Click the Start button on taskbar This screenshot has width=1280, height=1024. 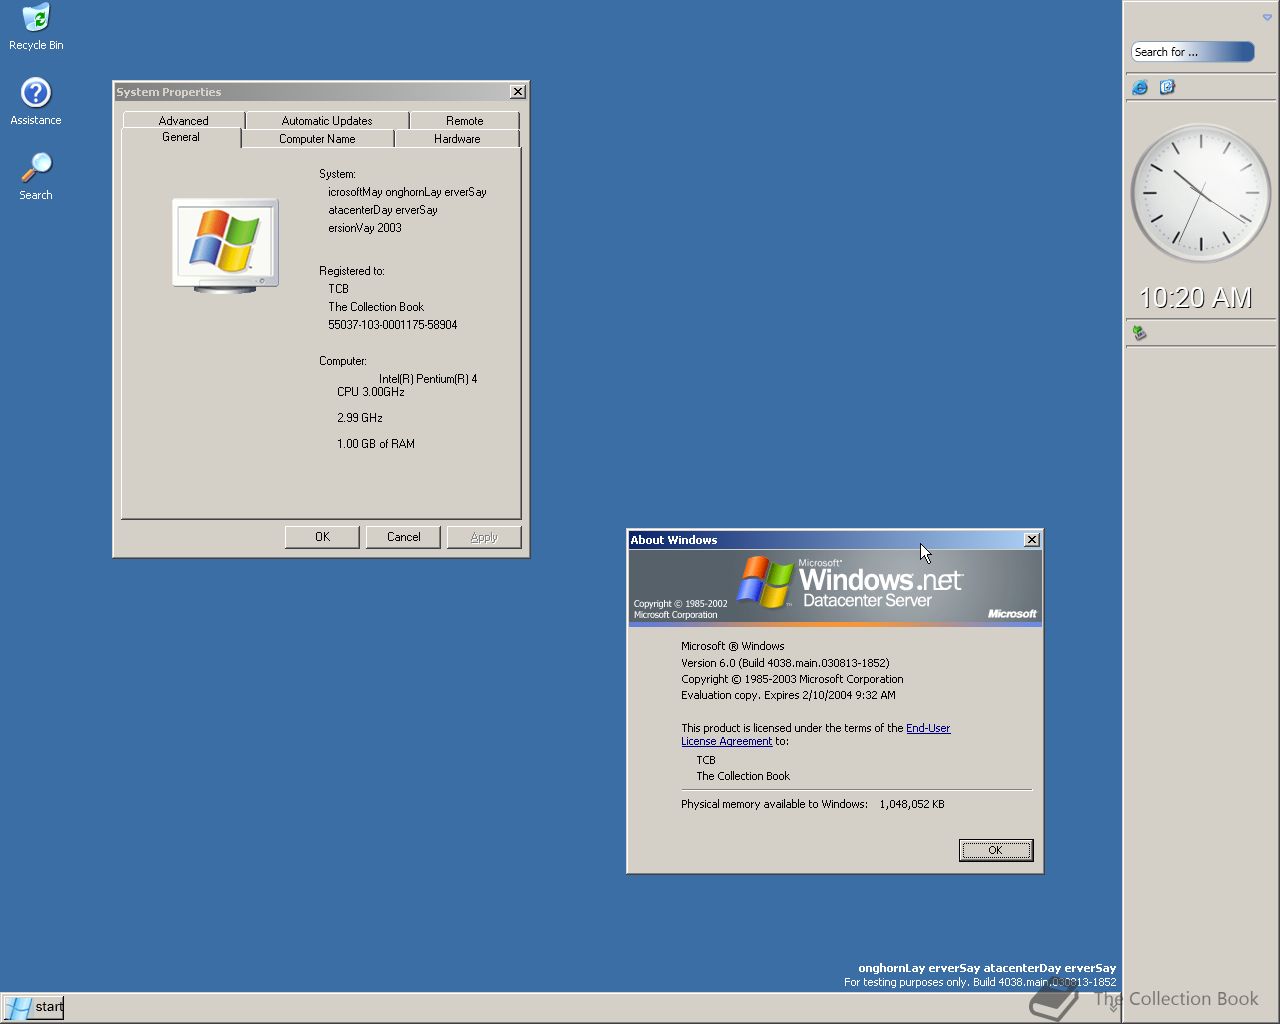tap(33, 1007)
